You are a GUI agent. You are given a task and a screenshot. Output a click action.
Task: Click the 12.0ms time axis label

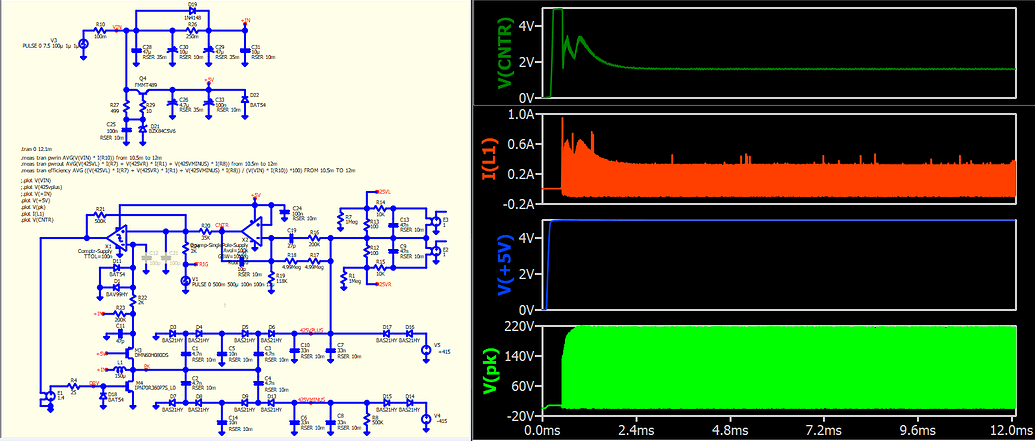click(1013, 429)
